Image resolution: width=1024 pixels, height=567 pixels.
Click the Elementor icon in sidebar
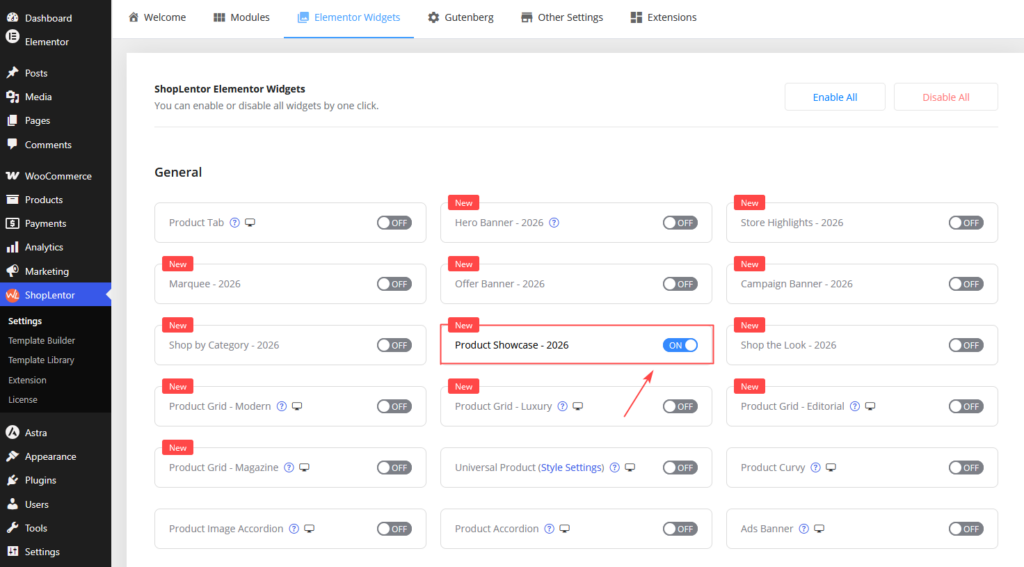click(x=12, y=37)
